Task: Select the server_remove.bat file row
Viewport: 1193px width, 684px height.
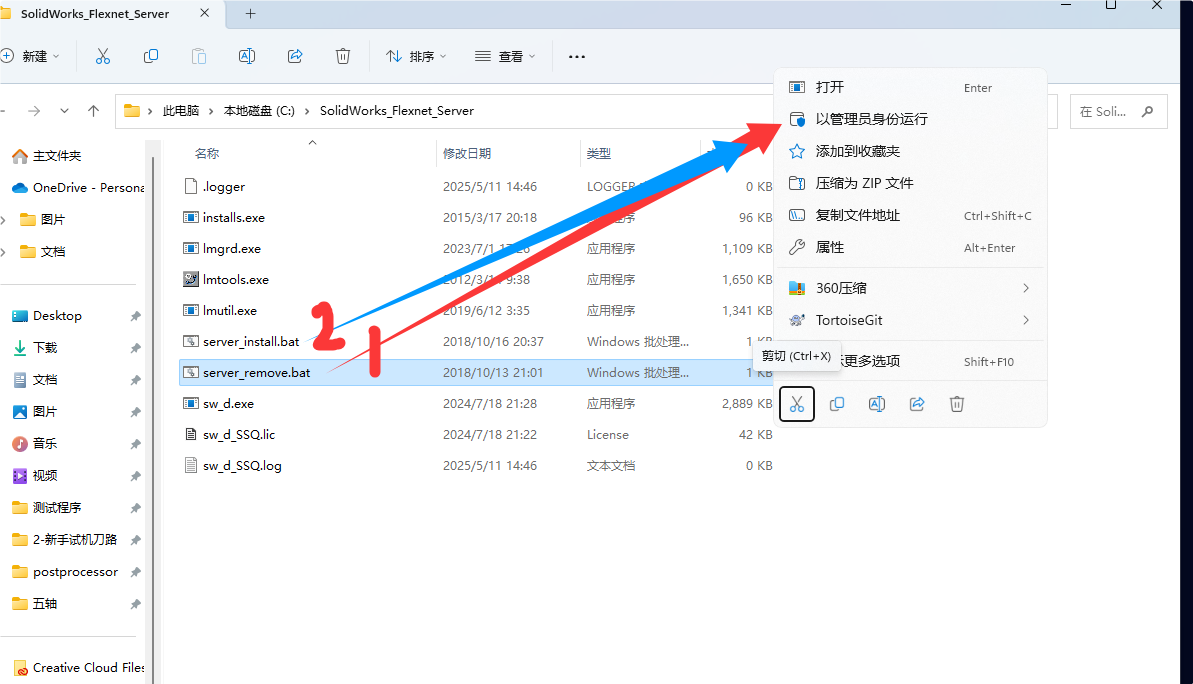Action: pos(476,373)
